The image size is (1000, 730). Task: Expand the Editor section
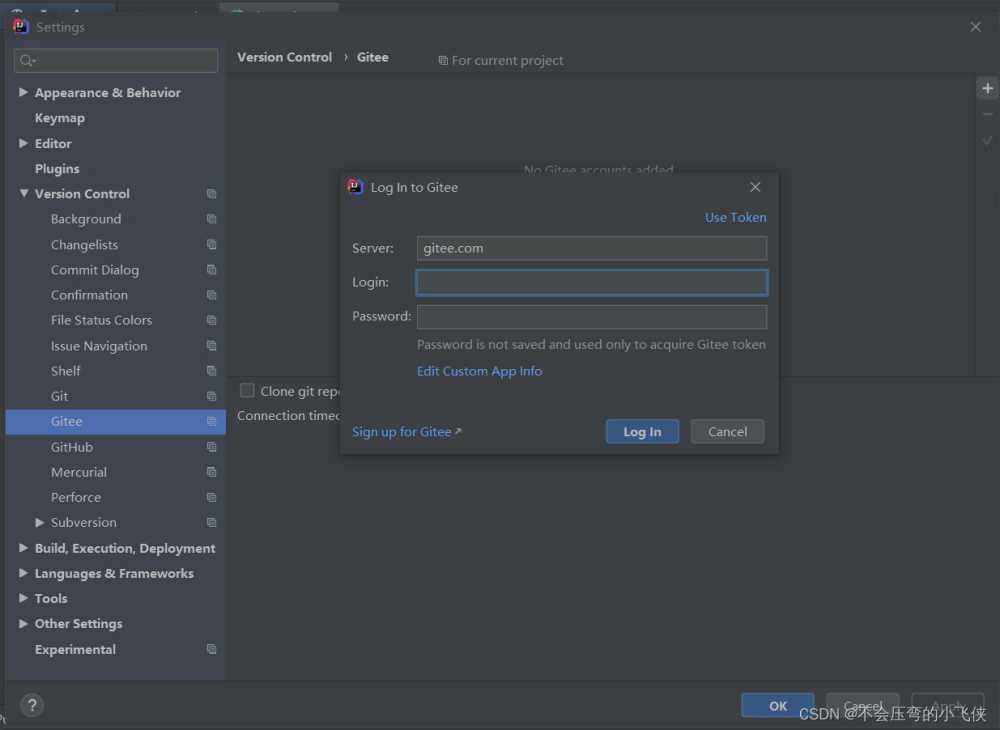coord(24,143)
